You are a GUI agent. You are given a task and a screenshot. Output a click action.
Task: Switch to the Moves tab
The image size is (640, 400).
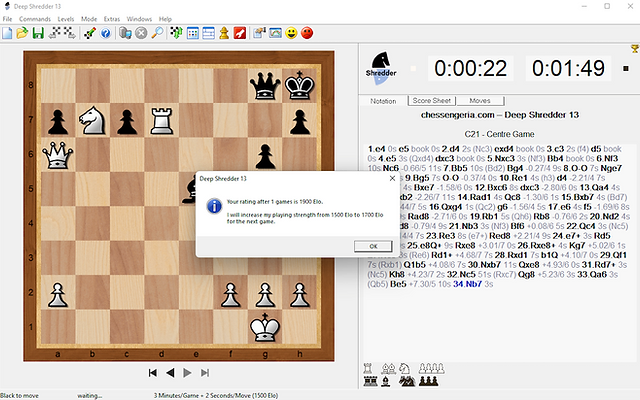480,100
